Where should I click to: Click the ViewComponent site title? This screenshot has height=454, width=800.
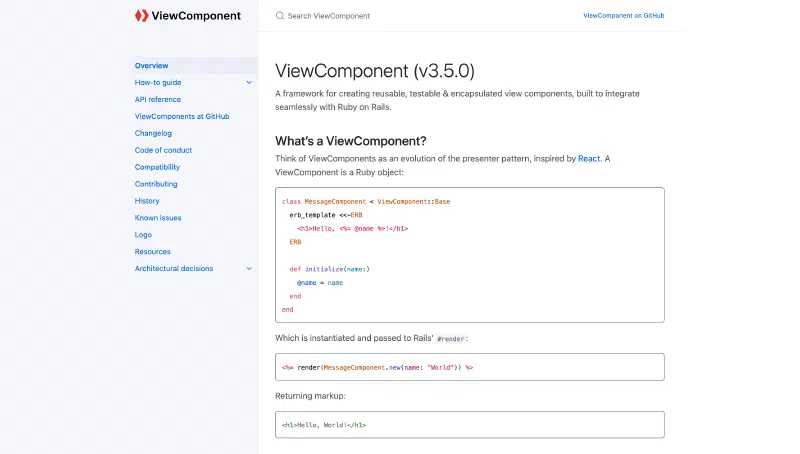point(196,16)
